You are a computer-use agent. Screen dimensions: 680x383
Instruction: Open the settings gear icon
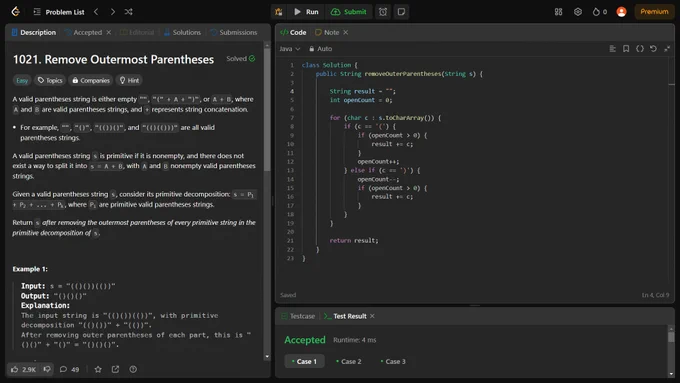coord(578,12)
